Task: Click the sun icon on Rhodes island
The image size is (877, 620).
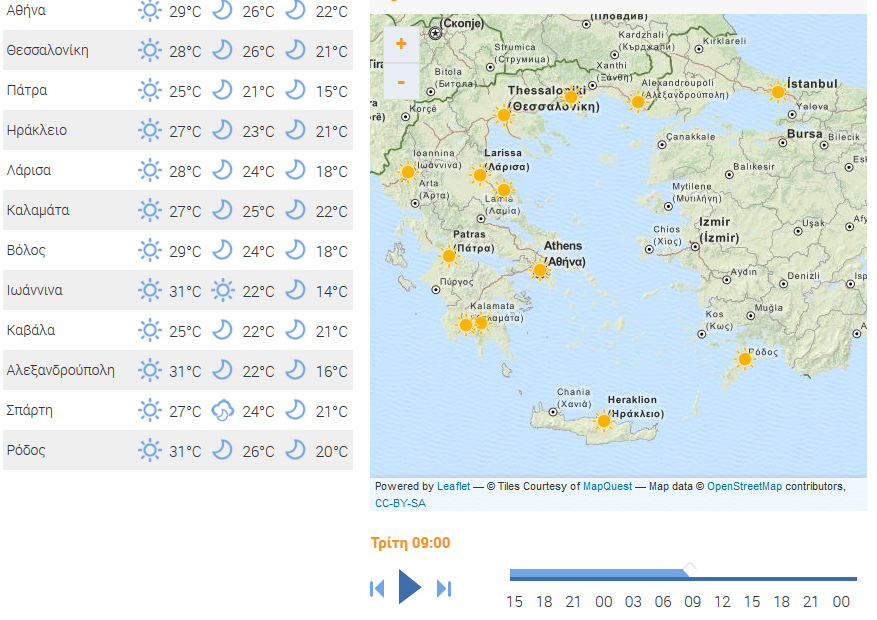Action: [x=744, y=359]
